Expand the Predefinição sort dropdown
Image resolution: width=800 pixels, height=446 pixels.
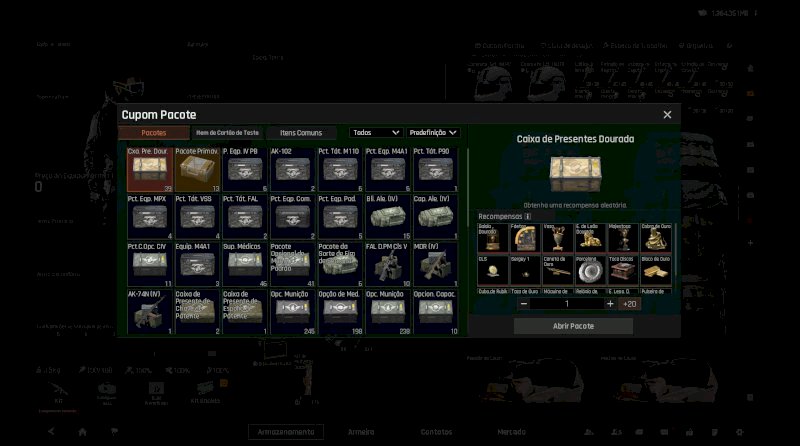434,132
